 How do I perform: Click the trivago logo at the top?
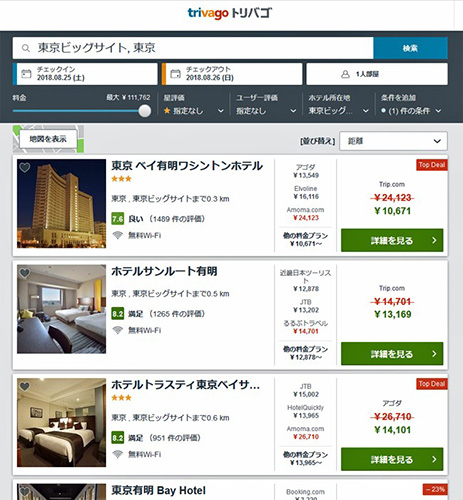point(230,13)
